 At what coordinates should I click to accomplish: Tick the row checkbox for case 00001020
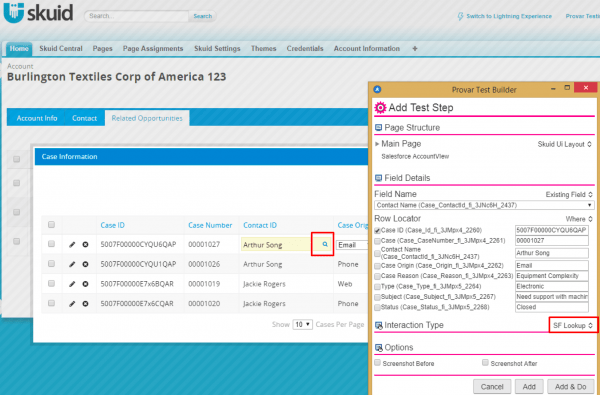pos(51,303)
